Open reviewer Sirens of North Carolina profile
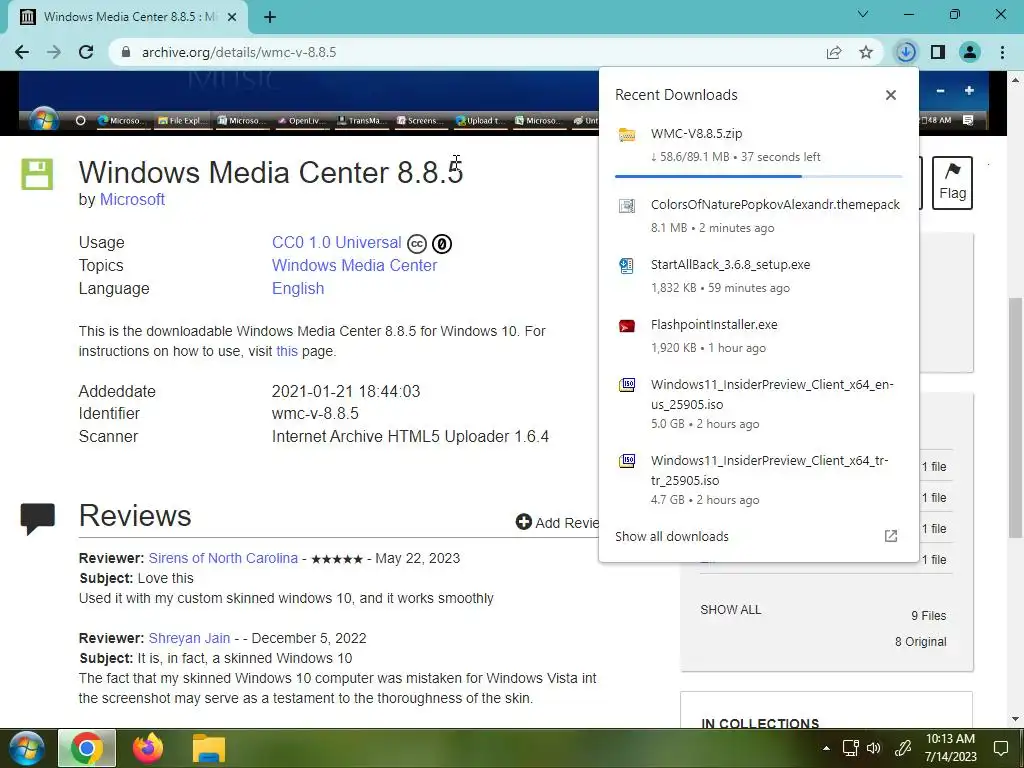 223,558
